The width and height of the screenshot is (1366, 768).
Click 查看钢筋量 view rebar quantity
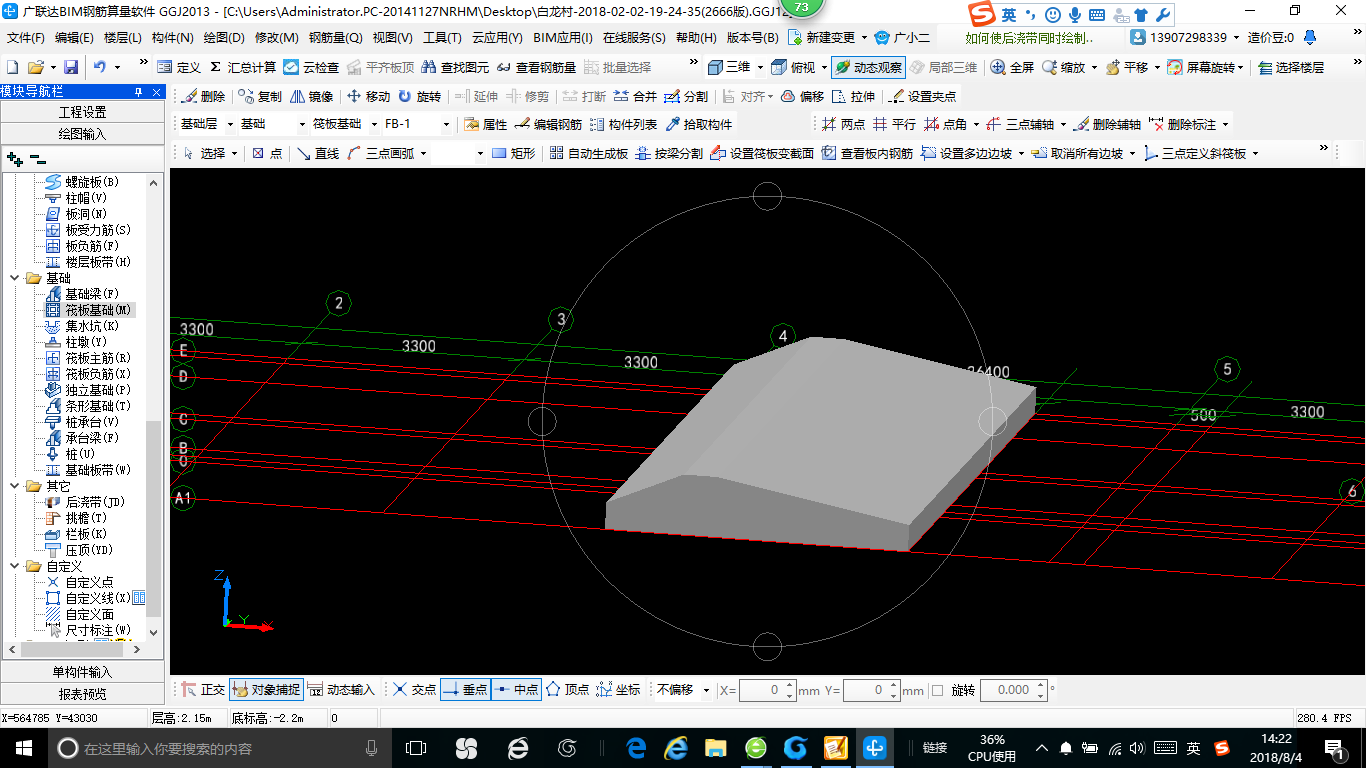tap(537, 67)
